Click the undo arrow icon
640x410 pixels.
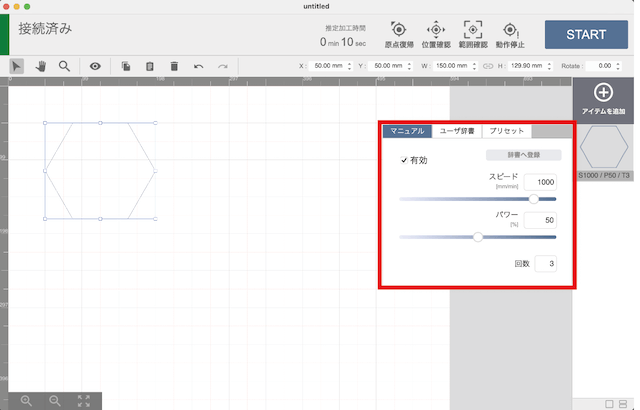click(199, 66)
